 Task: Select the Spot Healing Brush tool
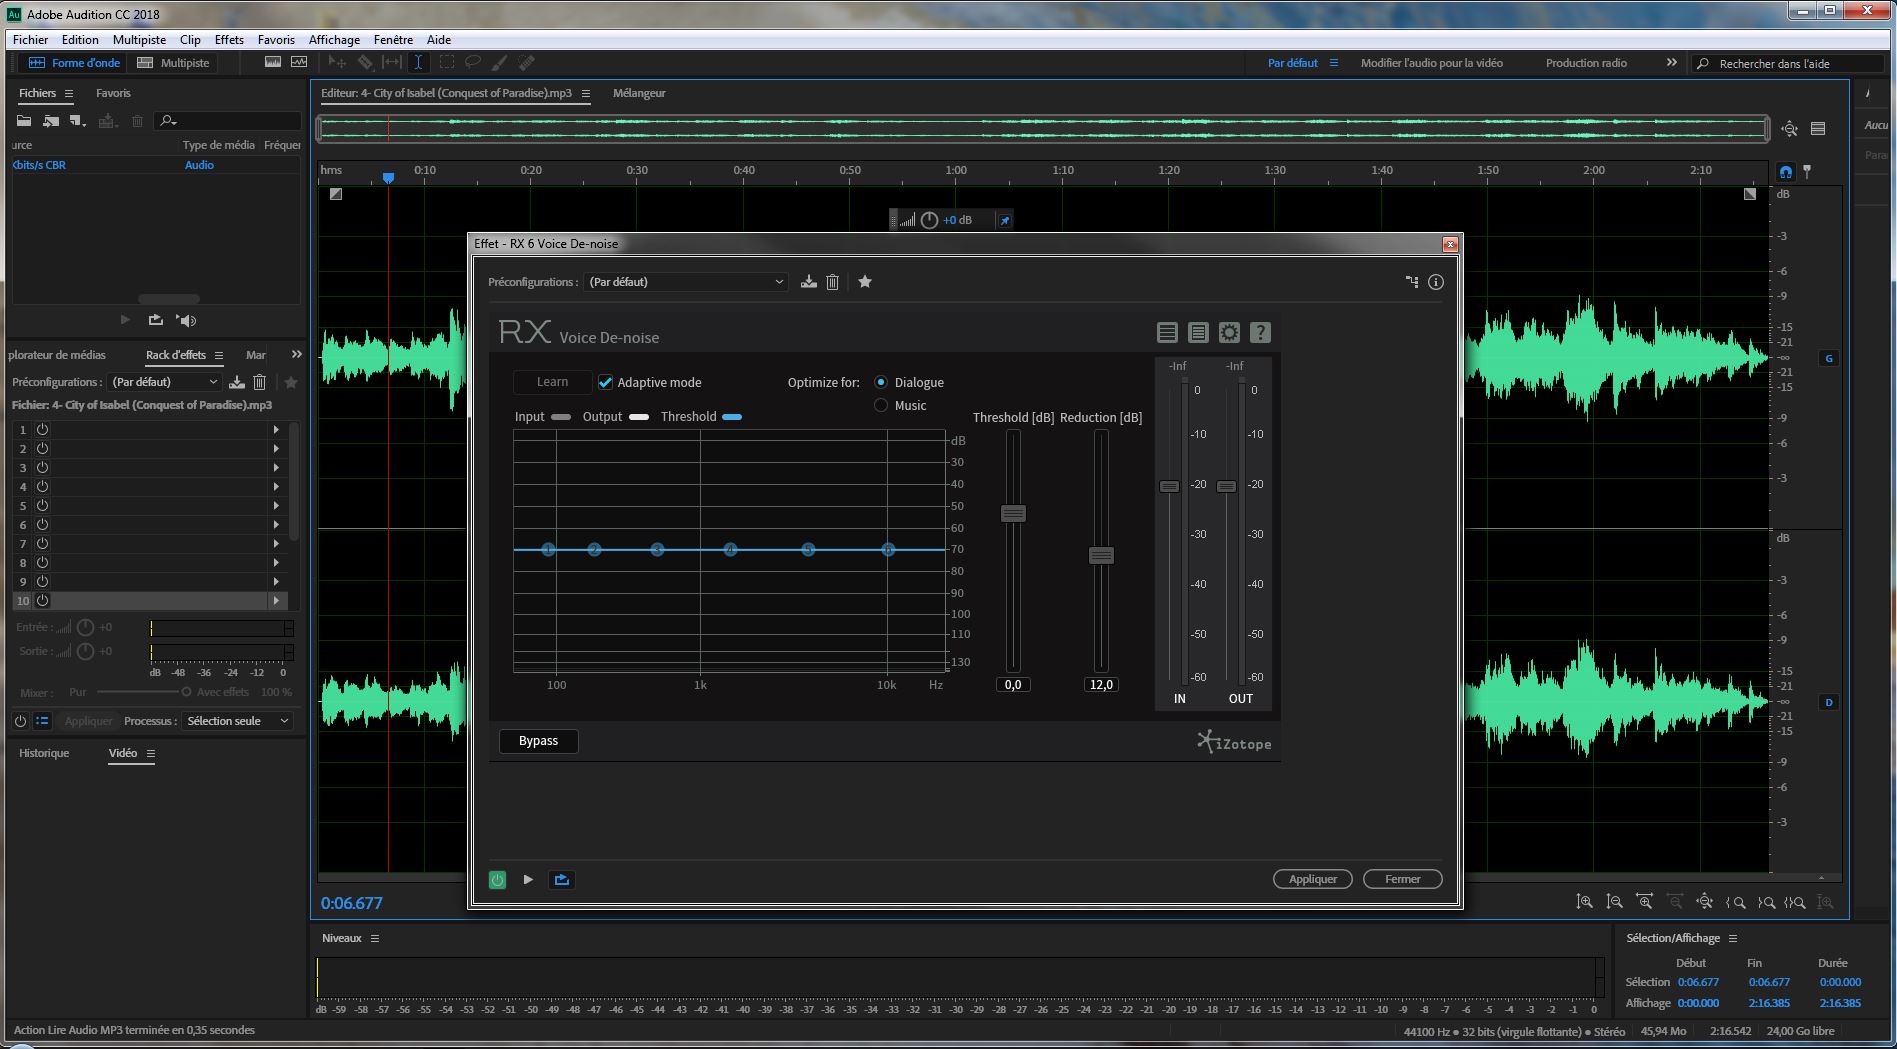(x=526, y=62)
